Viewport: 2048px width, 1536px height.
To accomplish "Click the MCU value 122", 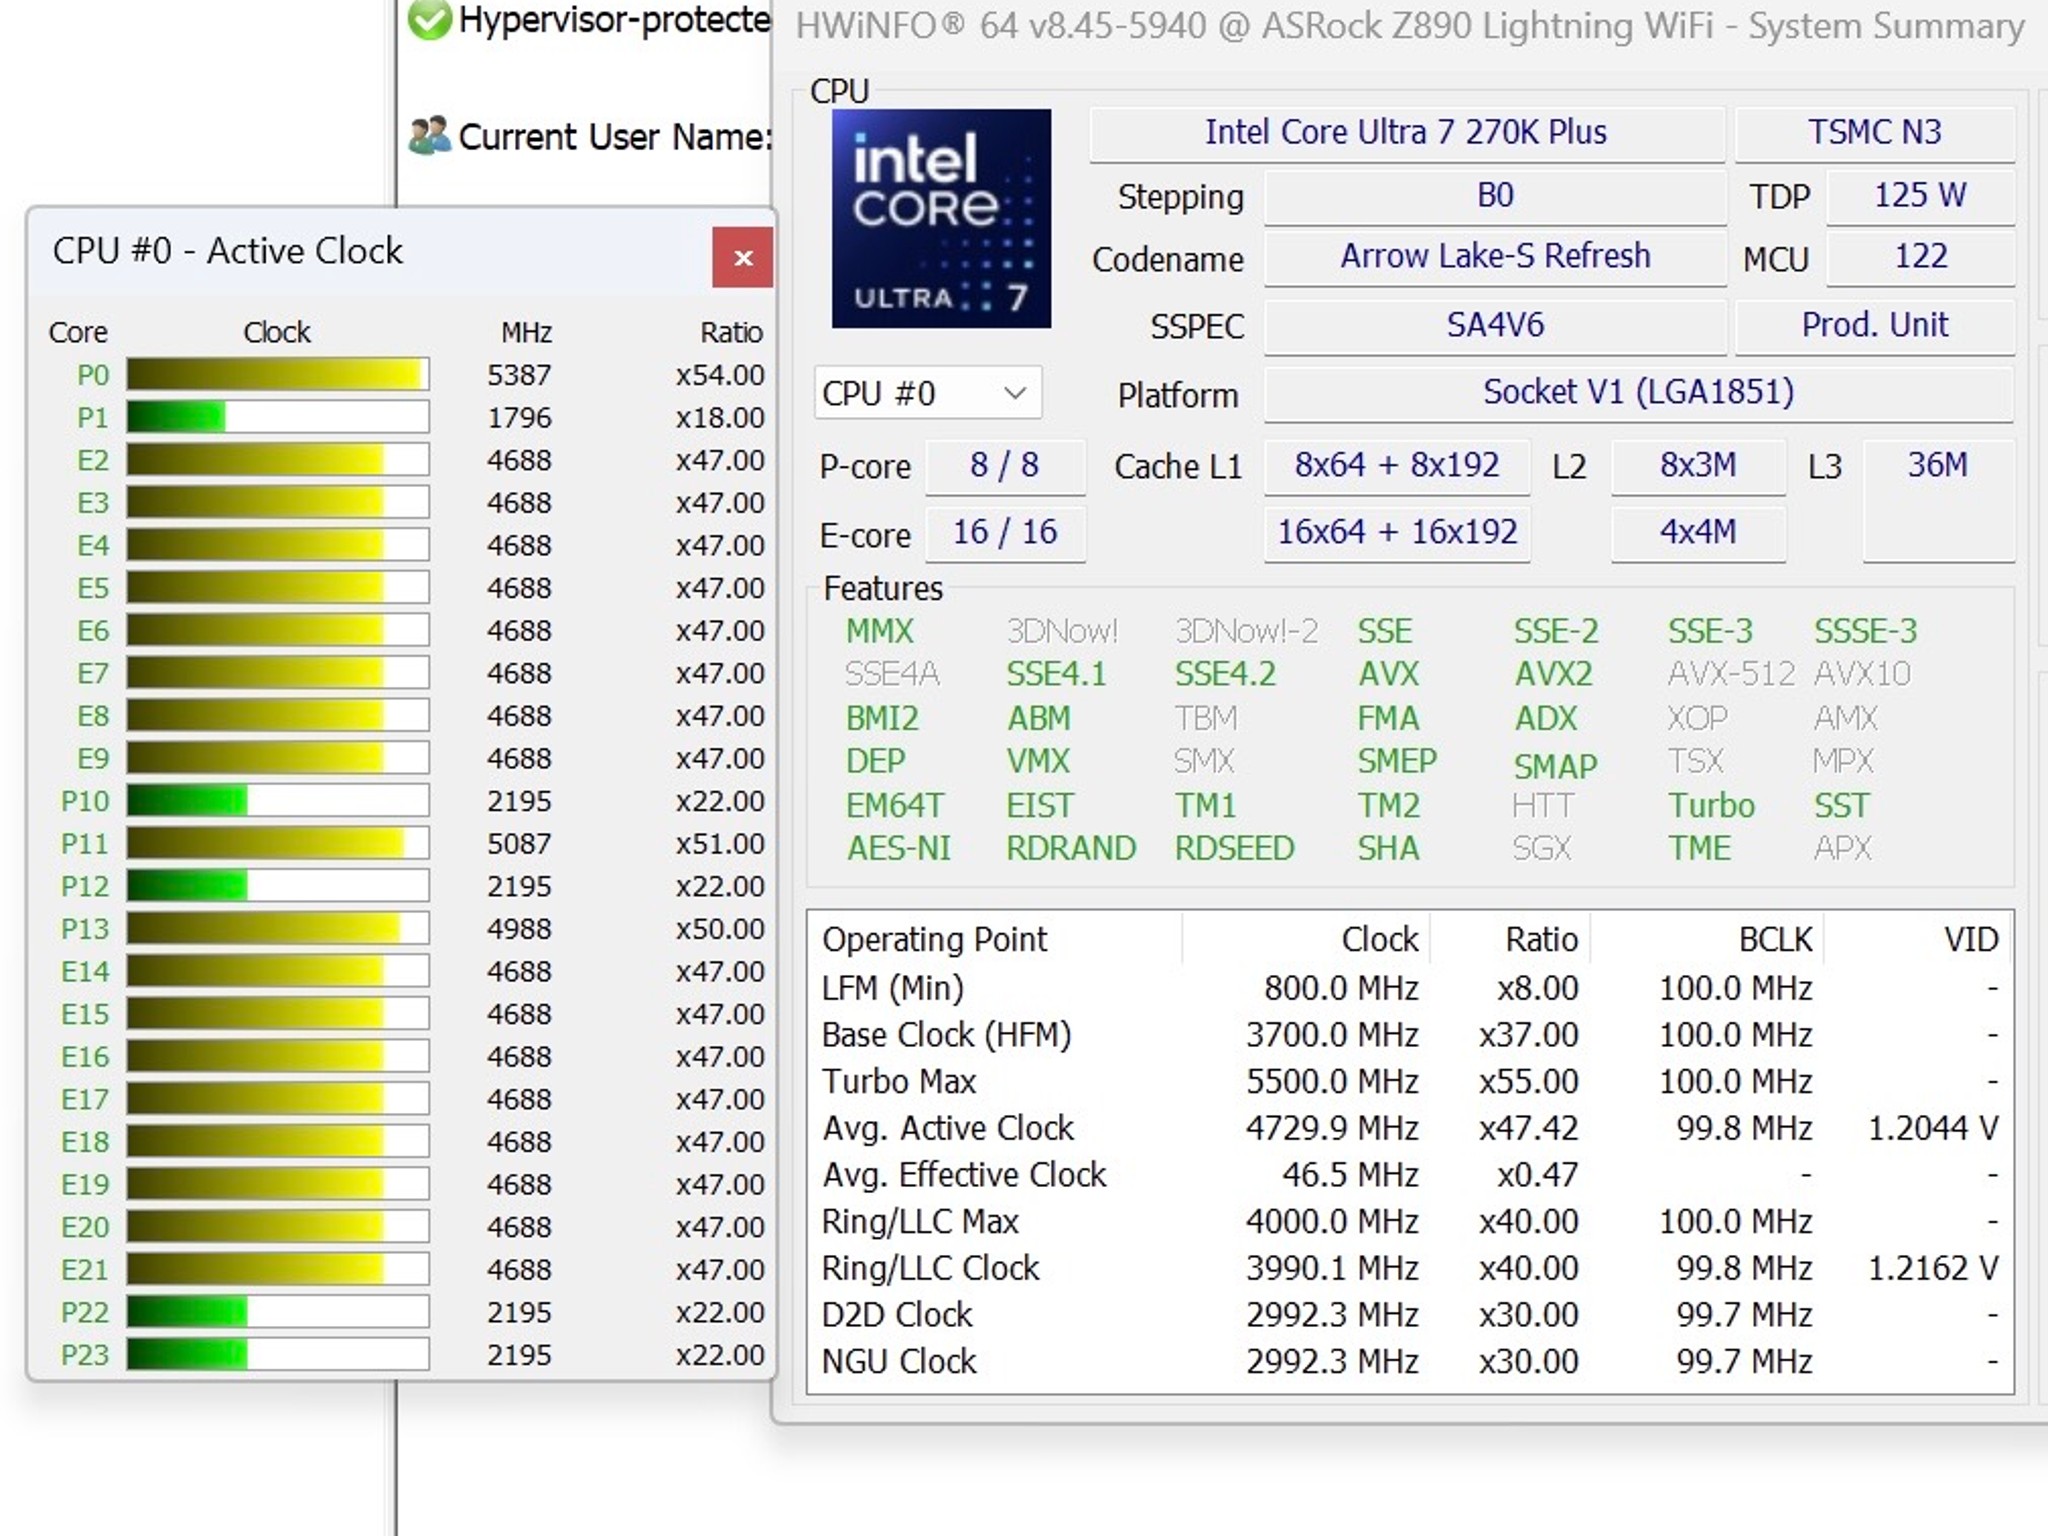I will [x=1920, y=258].
